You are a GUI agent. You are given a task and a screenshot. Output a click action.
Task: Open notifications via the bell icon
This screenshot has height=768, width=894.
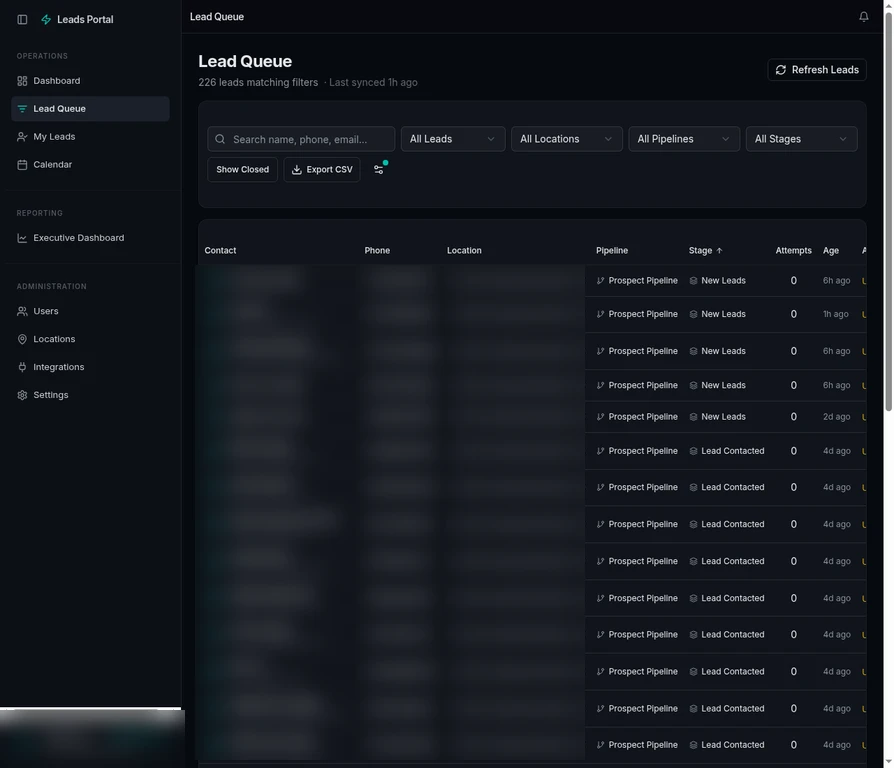tap(864, 16)
